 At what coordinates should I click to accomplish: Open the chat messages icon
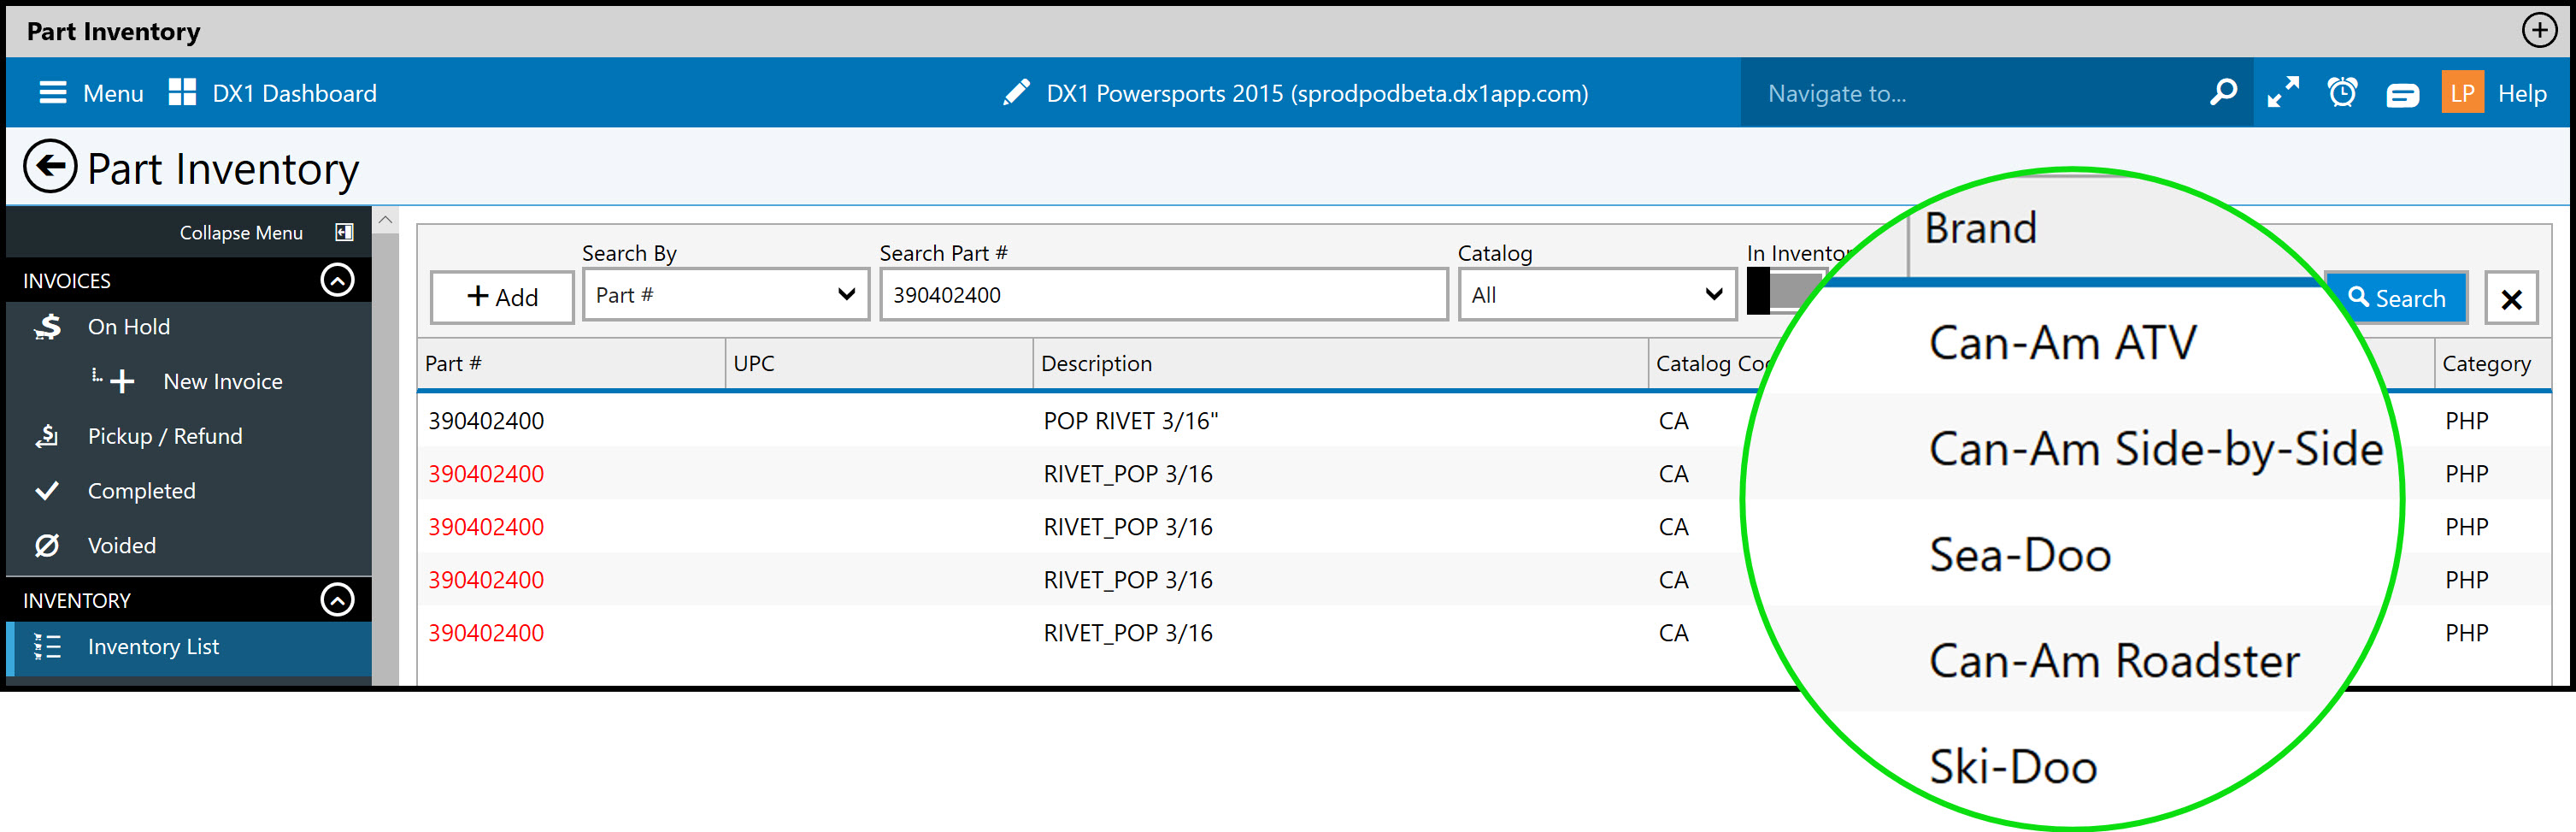[2402, 95]
